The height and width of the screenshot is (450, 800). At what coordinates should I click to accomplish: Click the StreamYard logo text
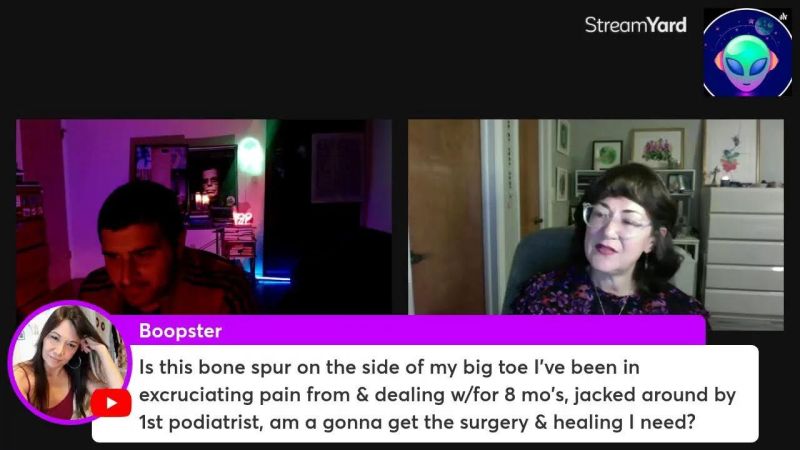click(635, 25)
